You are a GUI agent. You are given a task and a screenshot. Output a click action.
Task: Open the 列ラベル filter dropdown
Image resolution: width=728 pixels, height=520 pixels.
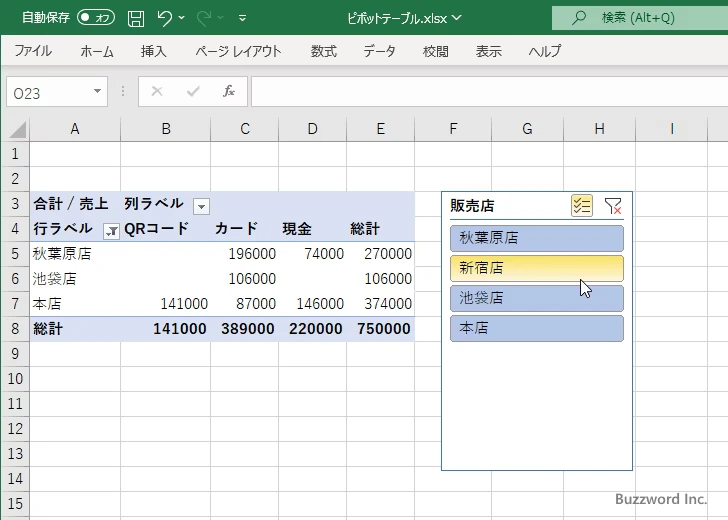(x=201, y=206)
